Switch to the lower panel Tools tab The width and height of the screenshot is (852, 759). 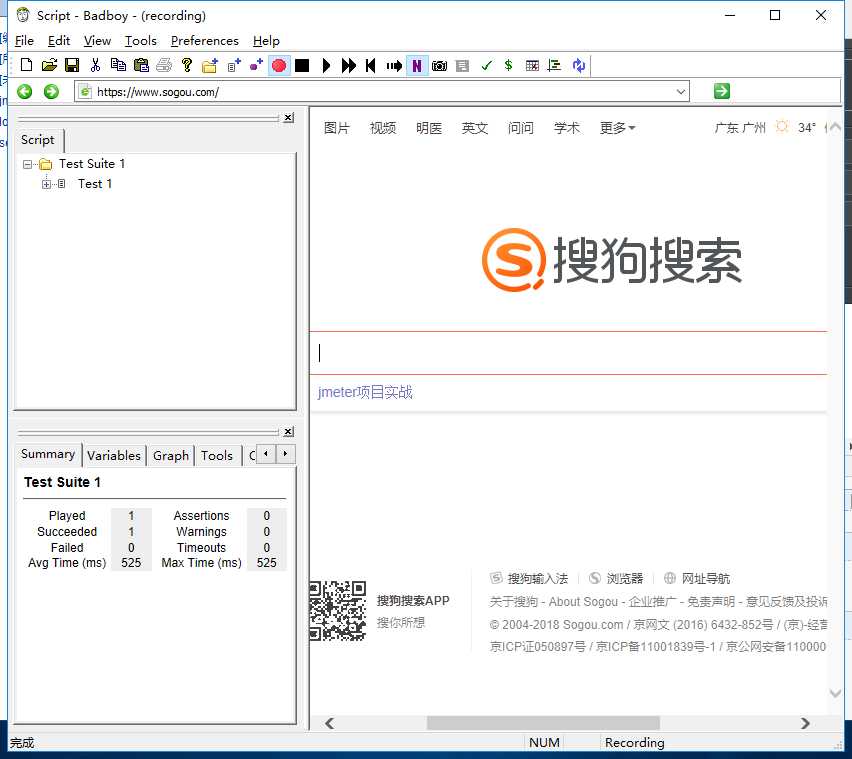217,455
